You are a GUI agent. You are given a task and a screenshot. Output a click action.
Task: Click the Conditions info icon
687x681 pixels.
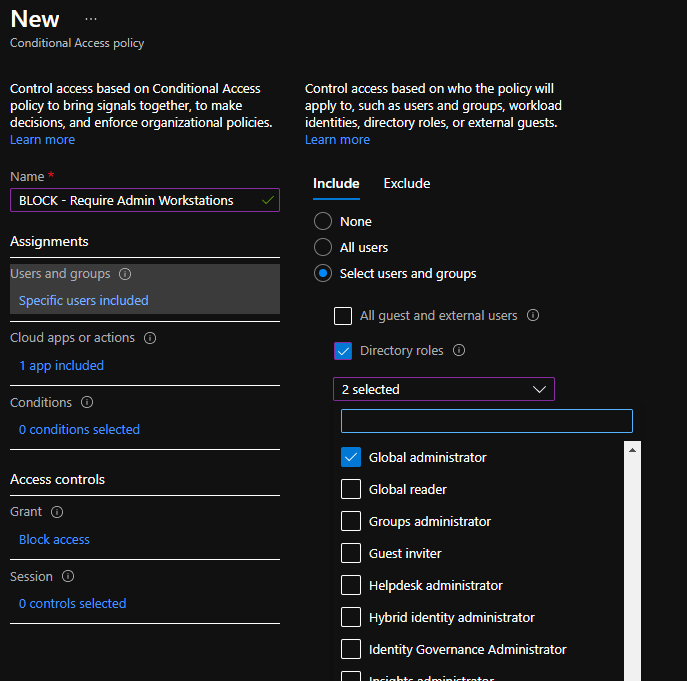(x=87, y=403)
